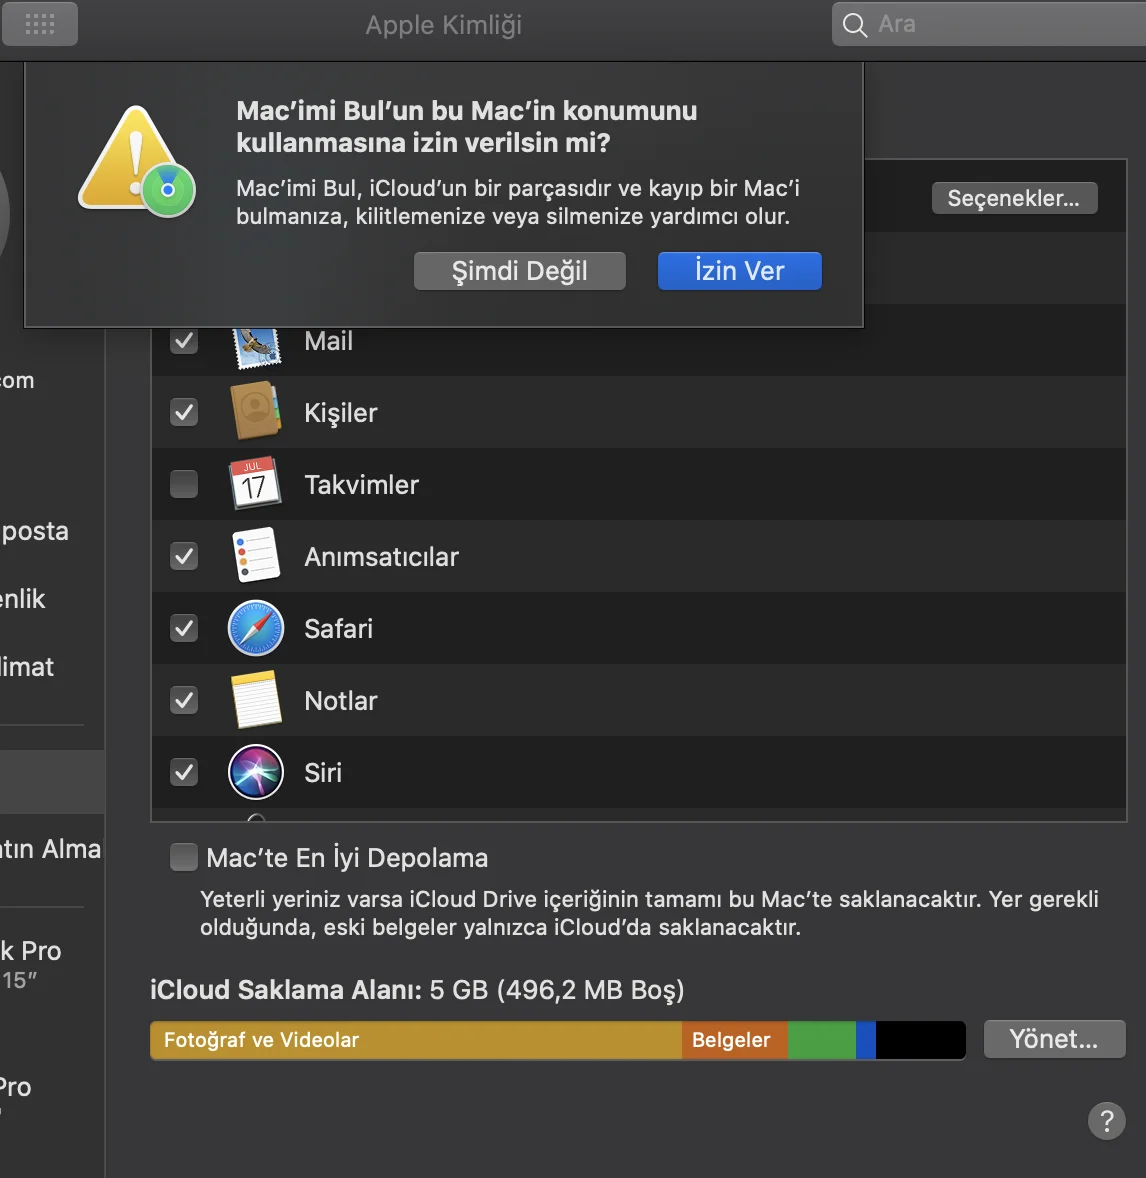Click the Kişiler contacts book icon
Screen dimensions: 1146x1178
[256, 412]
